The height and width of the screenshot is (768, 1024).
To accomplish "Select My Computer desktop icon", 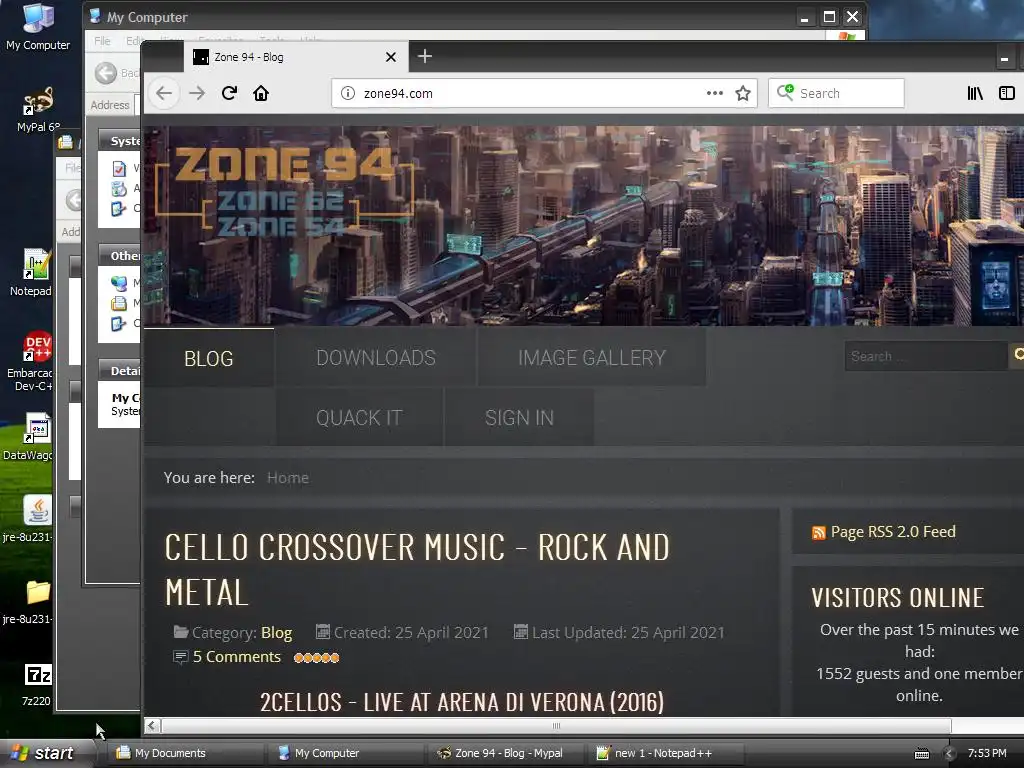I will (x=38, y=26).
